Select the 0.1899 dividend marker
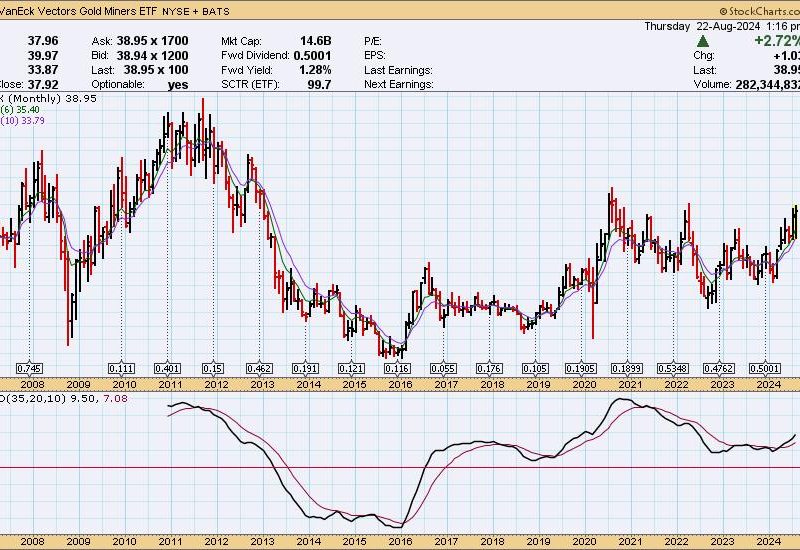Image resolution: width=800 pixels, height=550 pixels. point(627,368)
